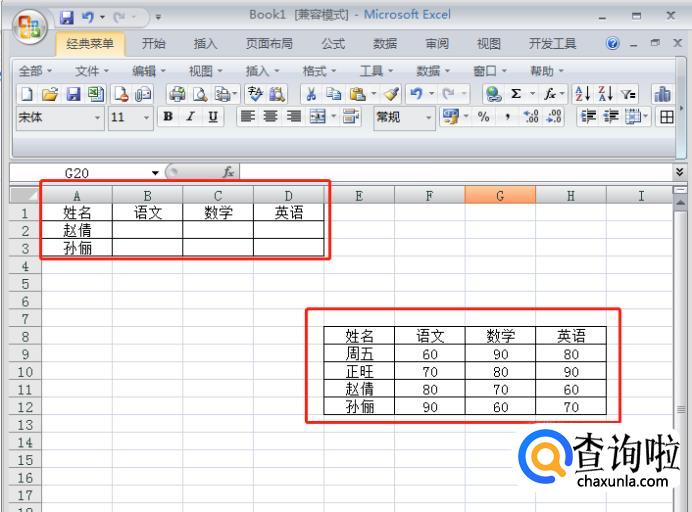Switch to the 开发工具 tab
The image size is (692, 512).
[x=553, y=43]
